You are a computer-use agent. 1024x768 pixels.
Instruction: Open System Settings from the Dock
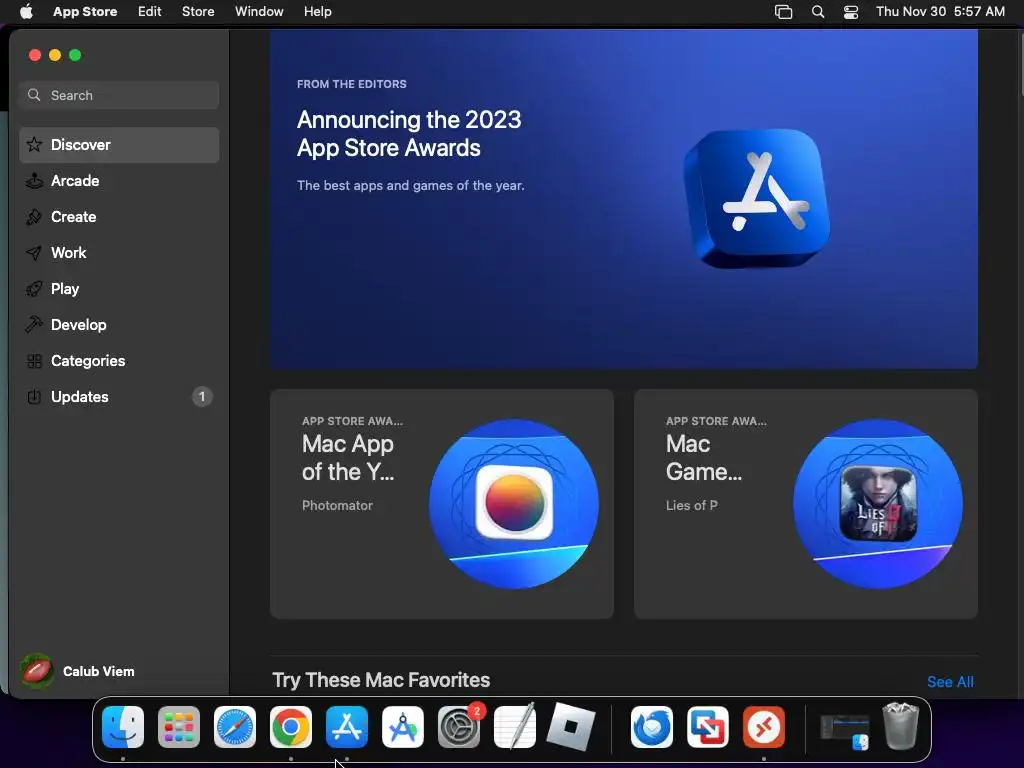coord(459,726)
